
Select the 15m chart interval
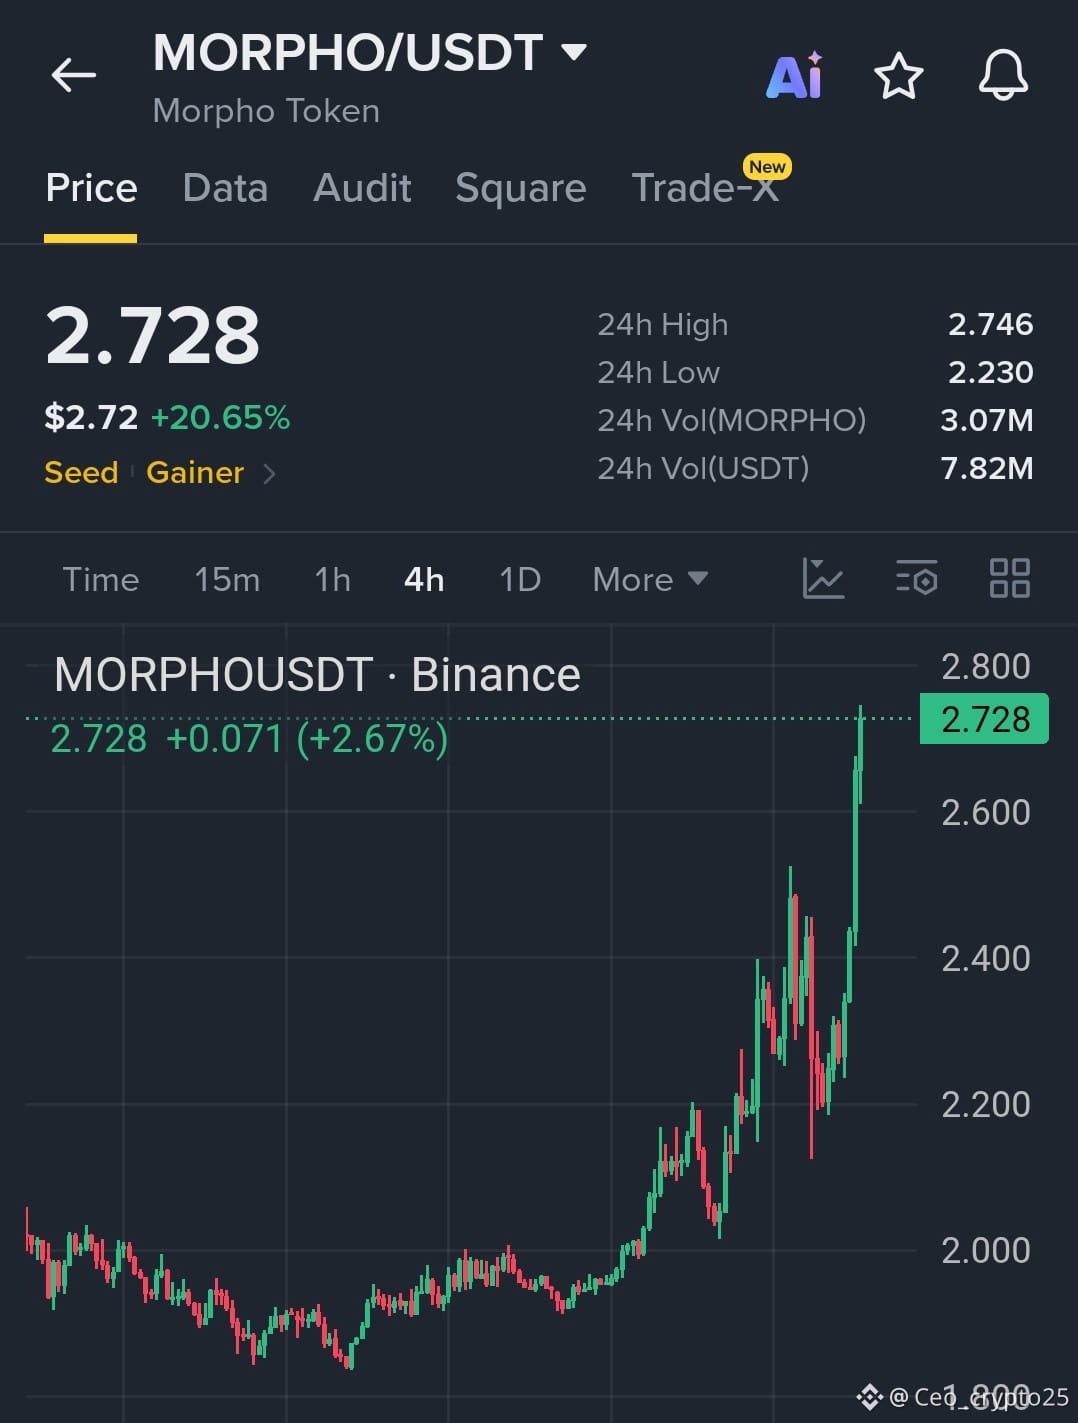point(227,579)
